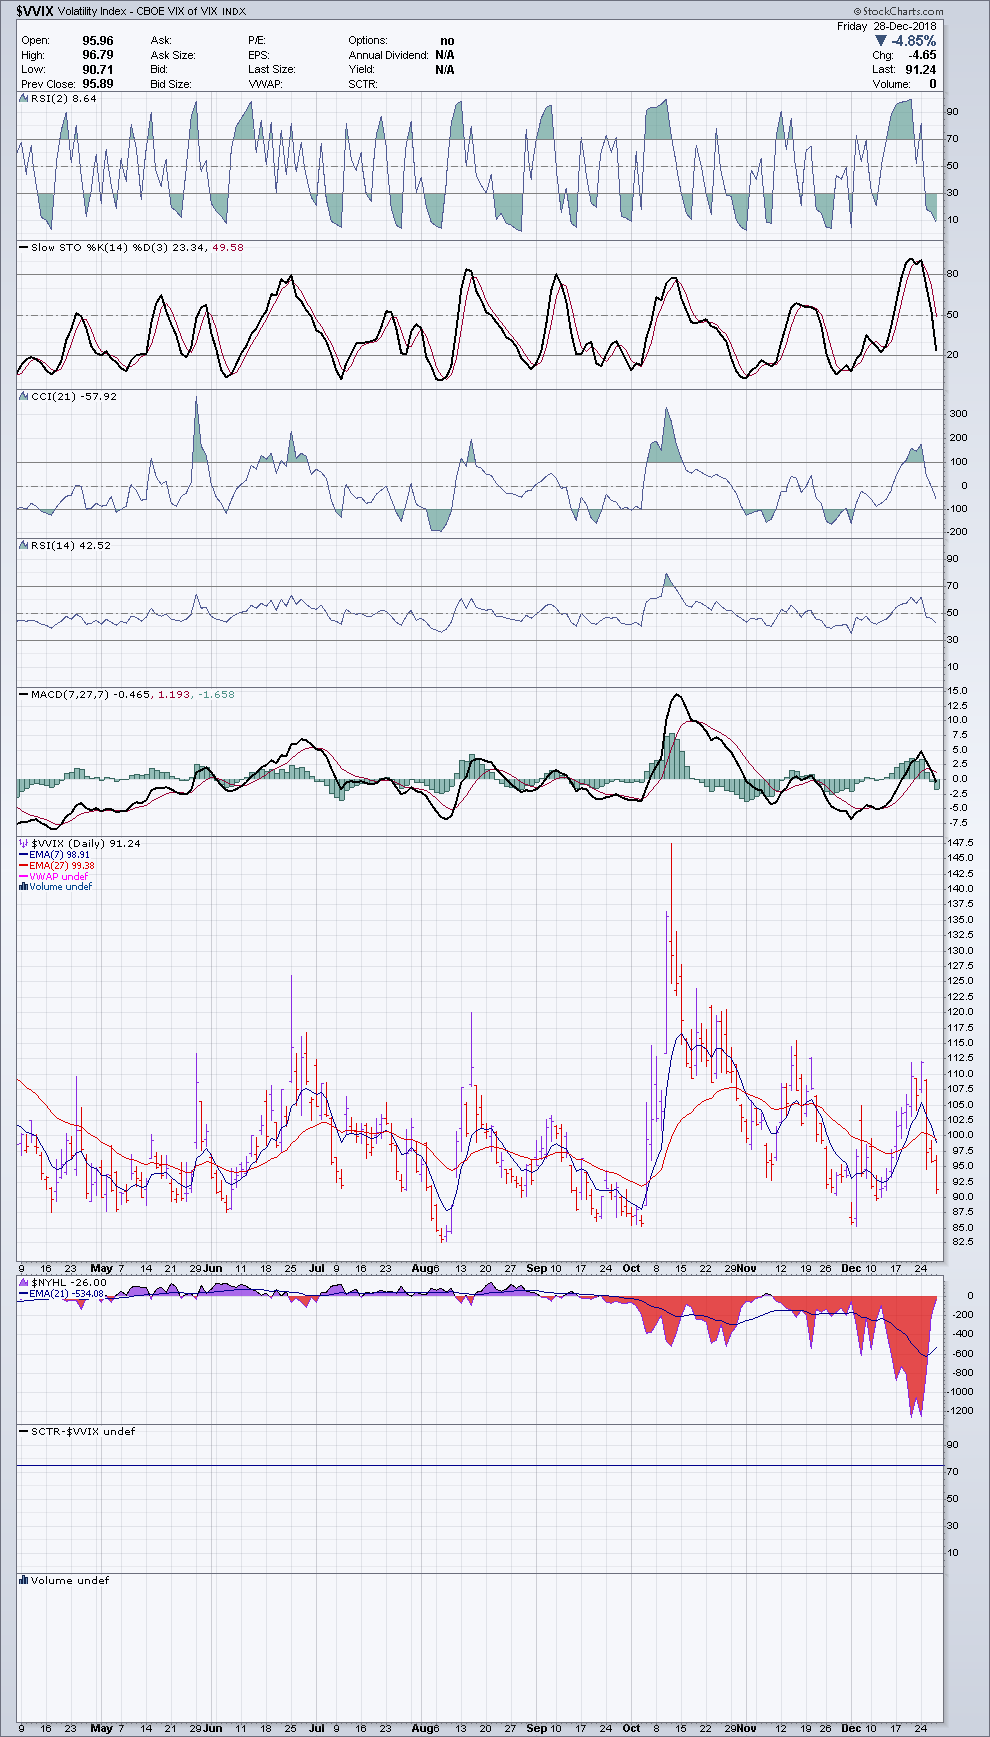Viewport: 990px width, 1737px height.
Task: Click the red EMA(27) line swatch
Action: point(24,866)
